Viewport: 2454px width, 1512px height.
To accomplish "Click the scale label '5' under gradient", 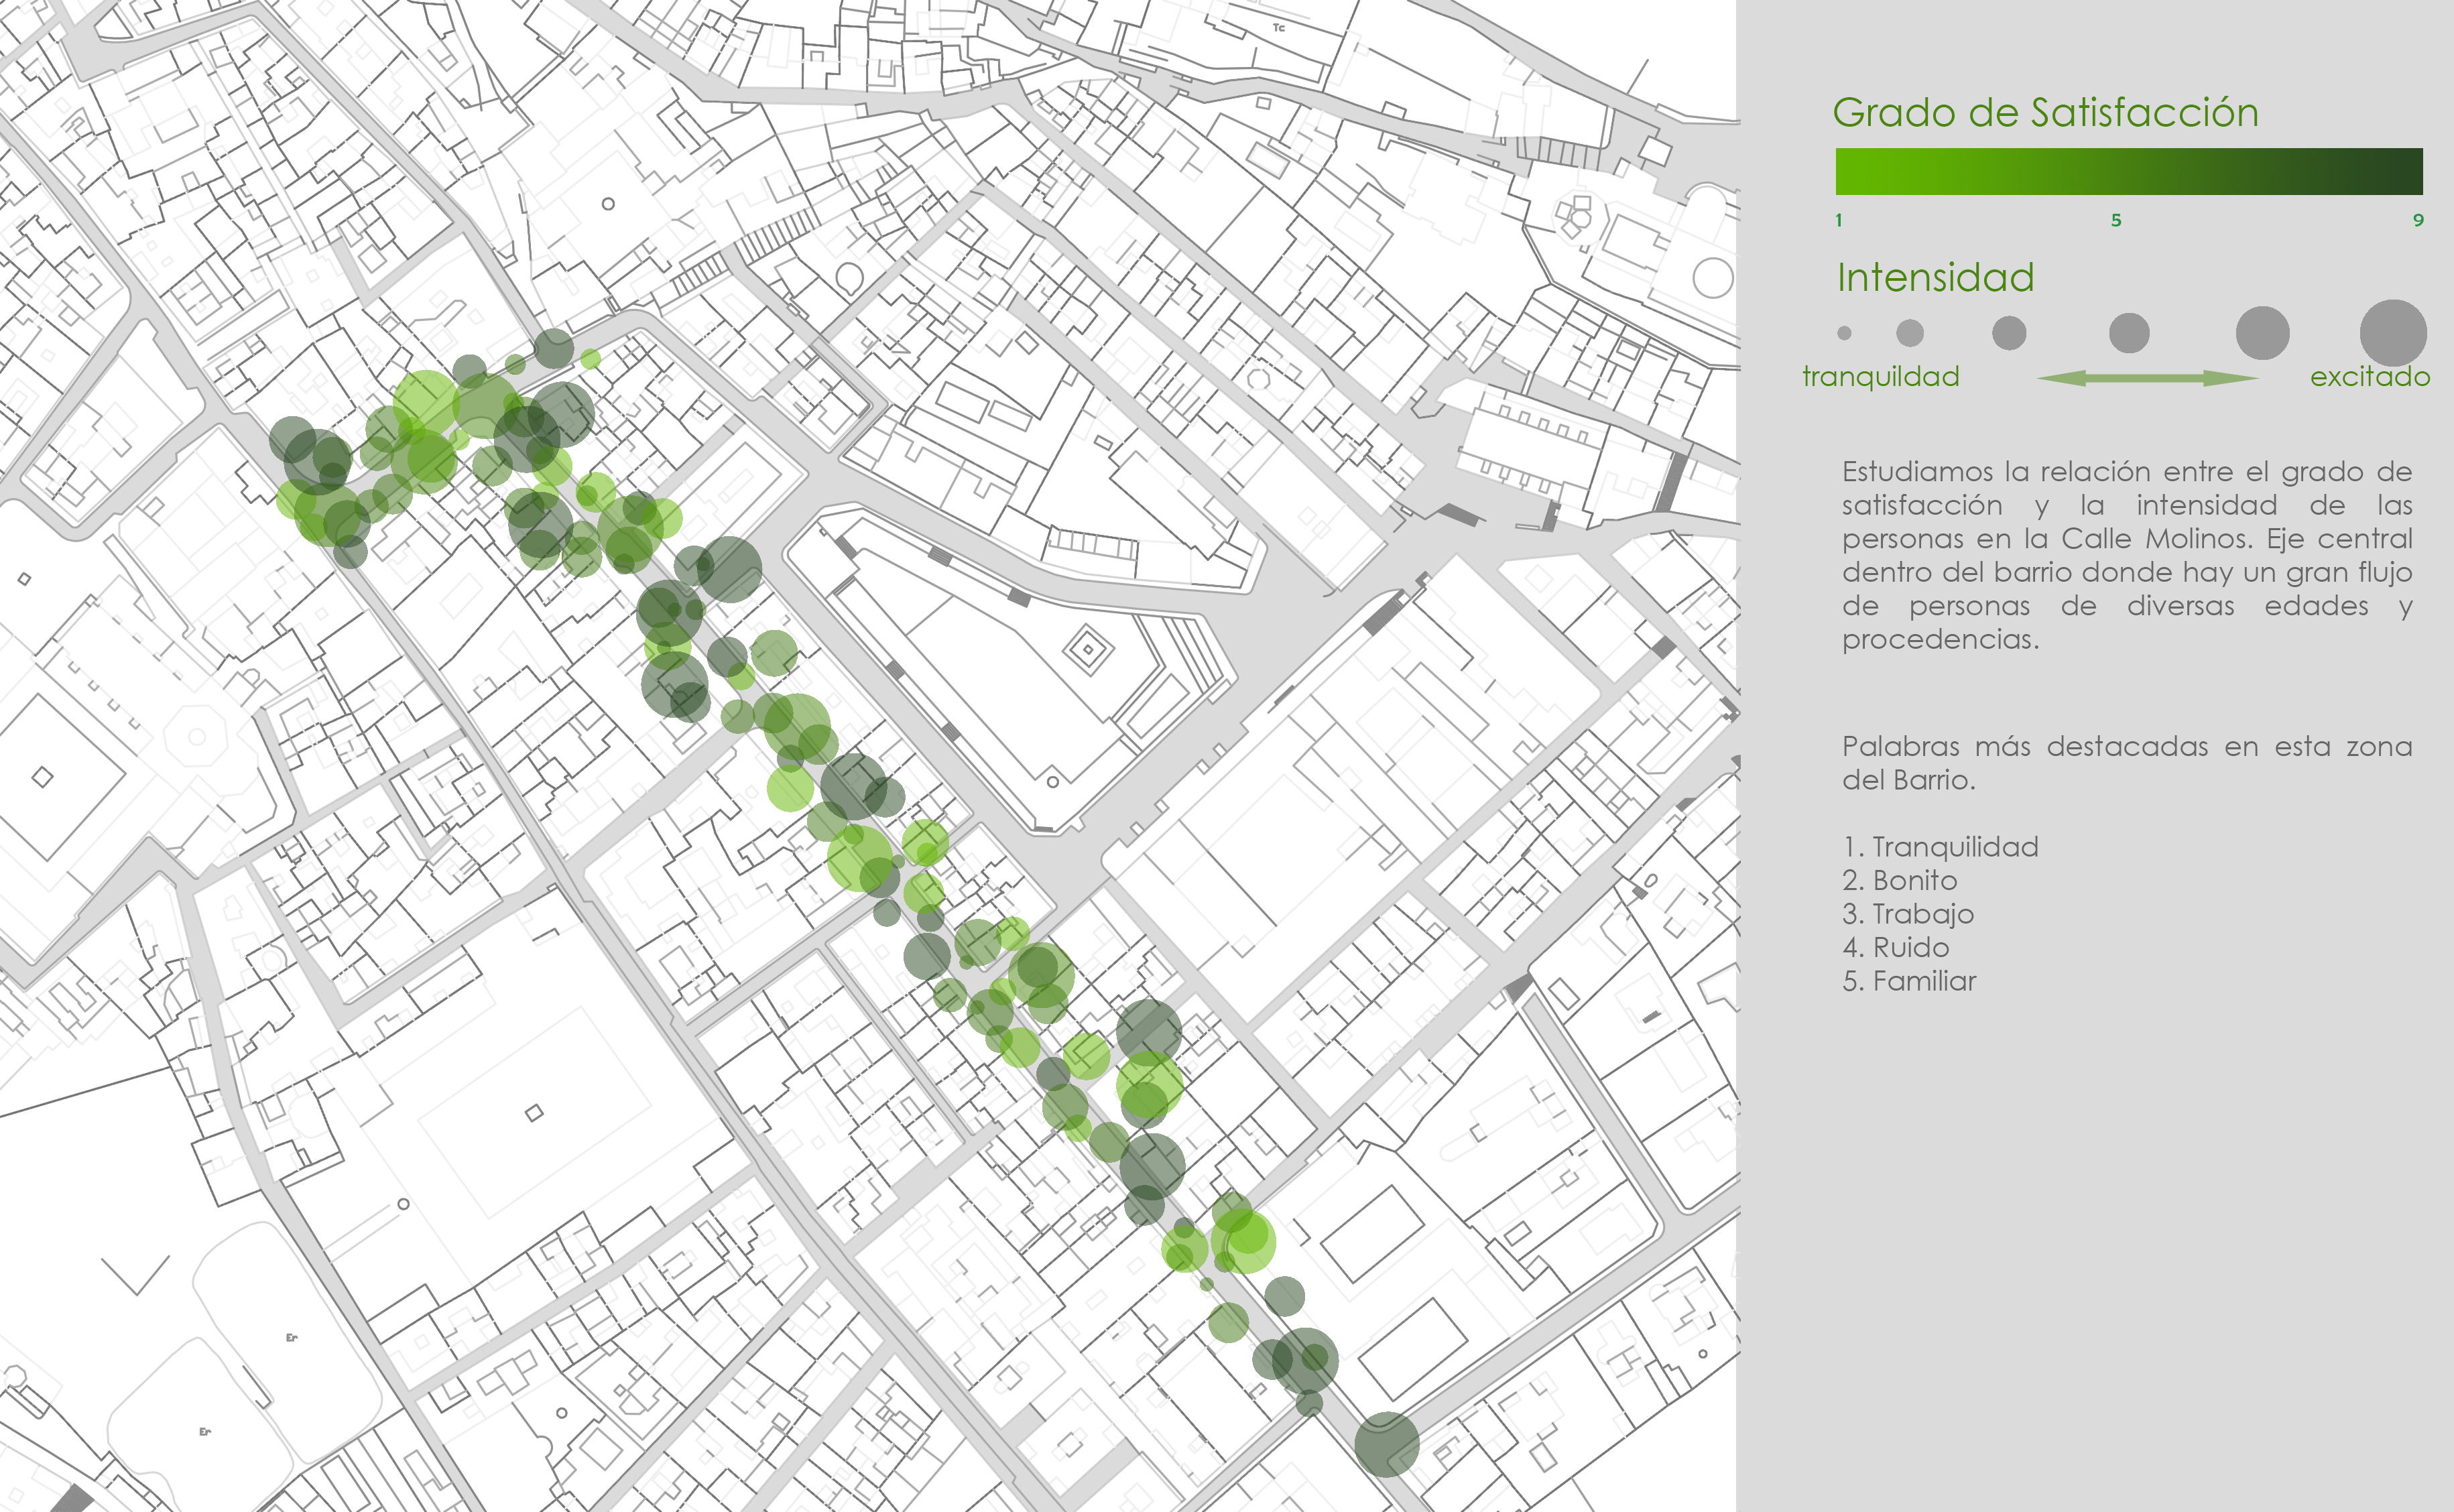I will [x=2116, y=220].
